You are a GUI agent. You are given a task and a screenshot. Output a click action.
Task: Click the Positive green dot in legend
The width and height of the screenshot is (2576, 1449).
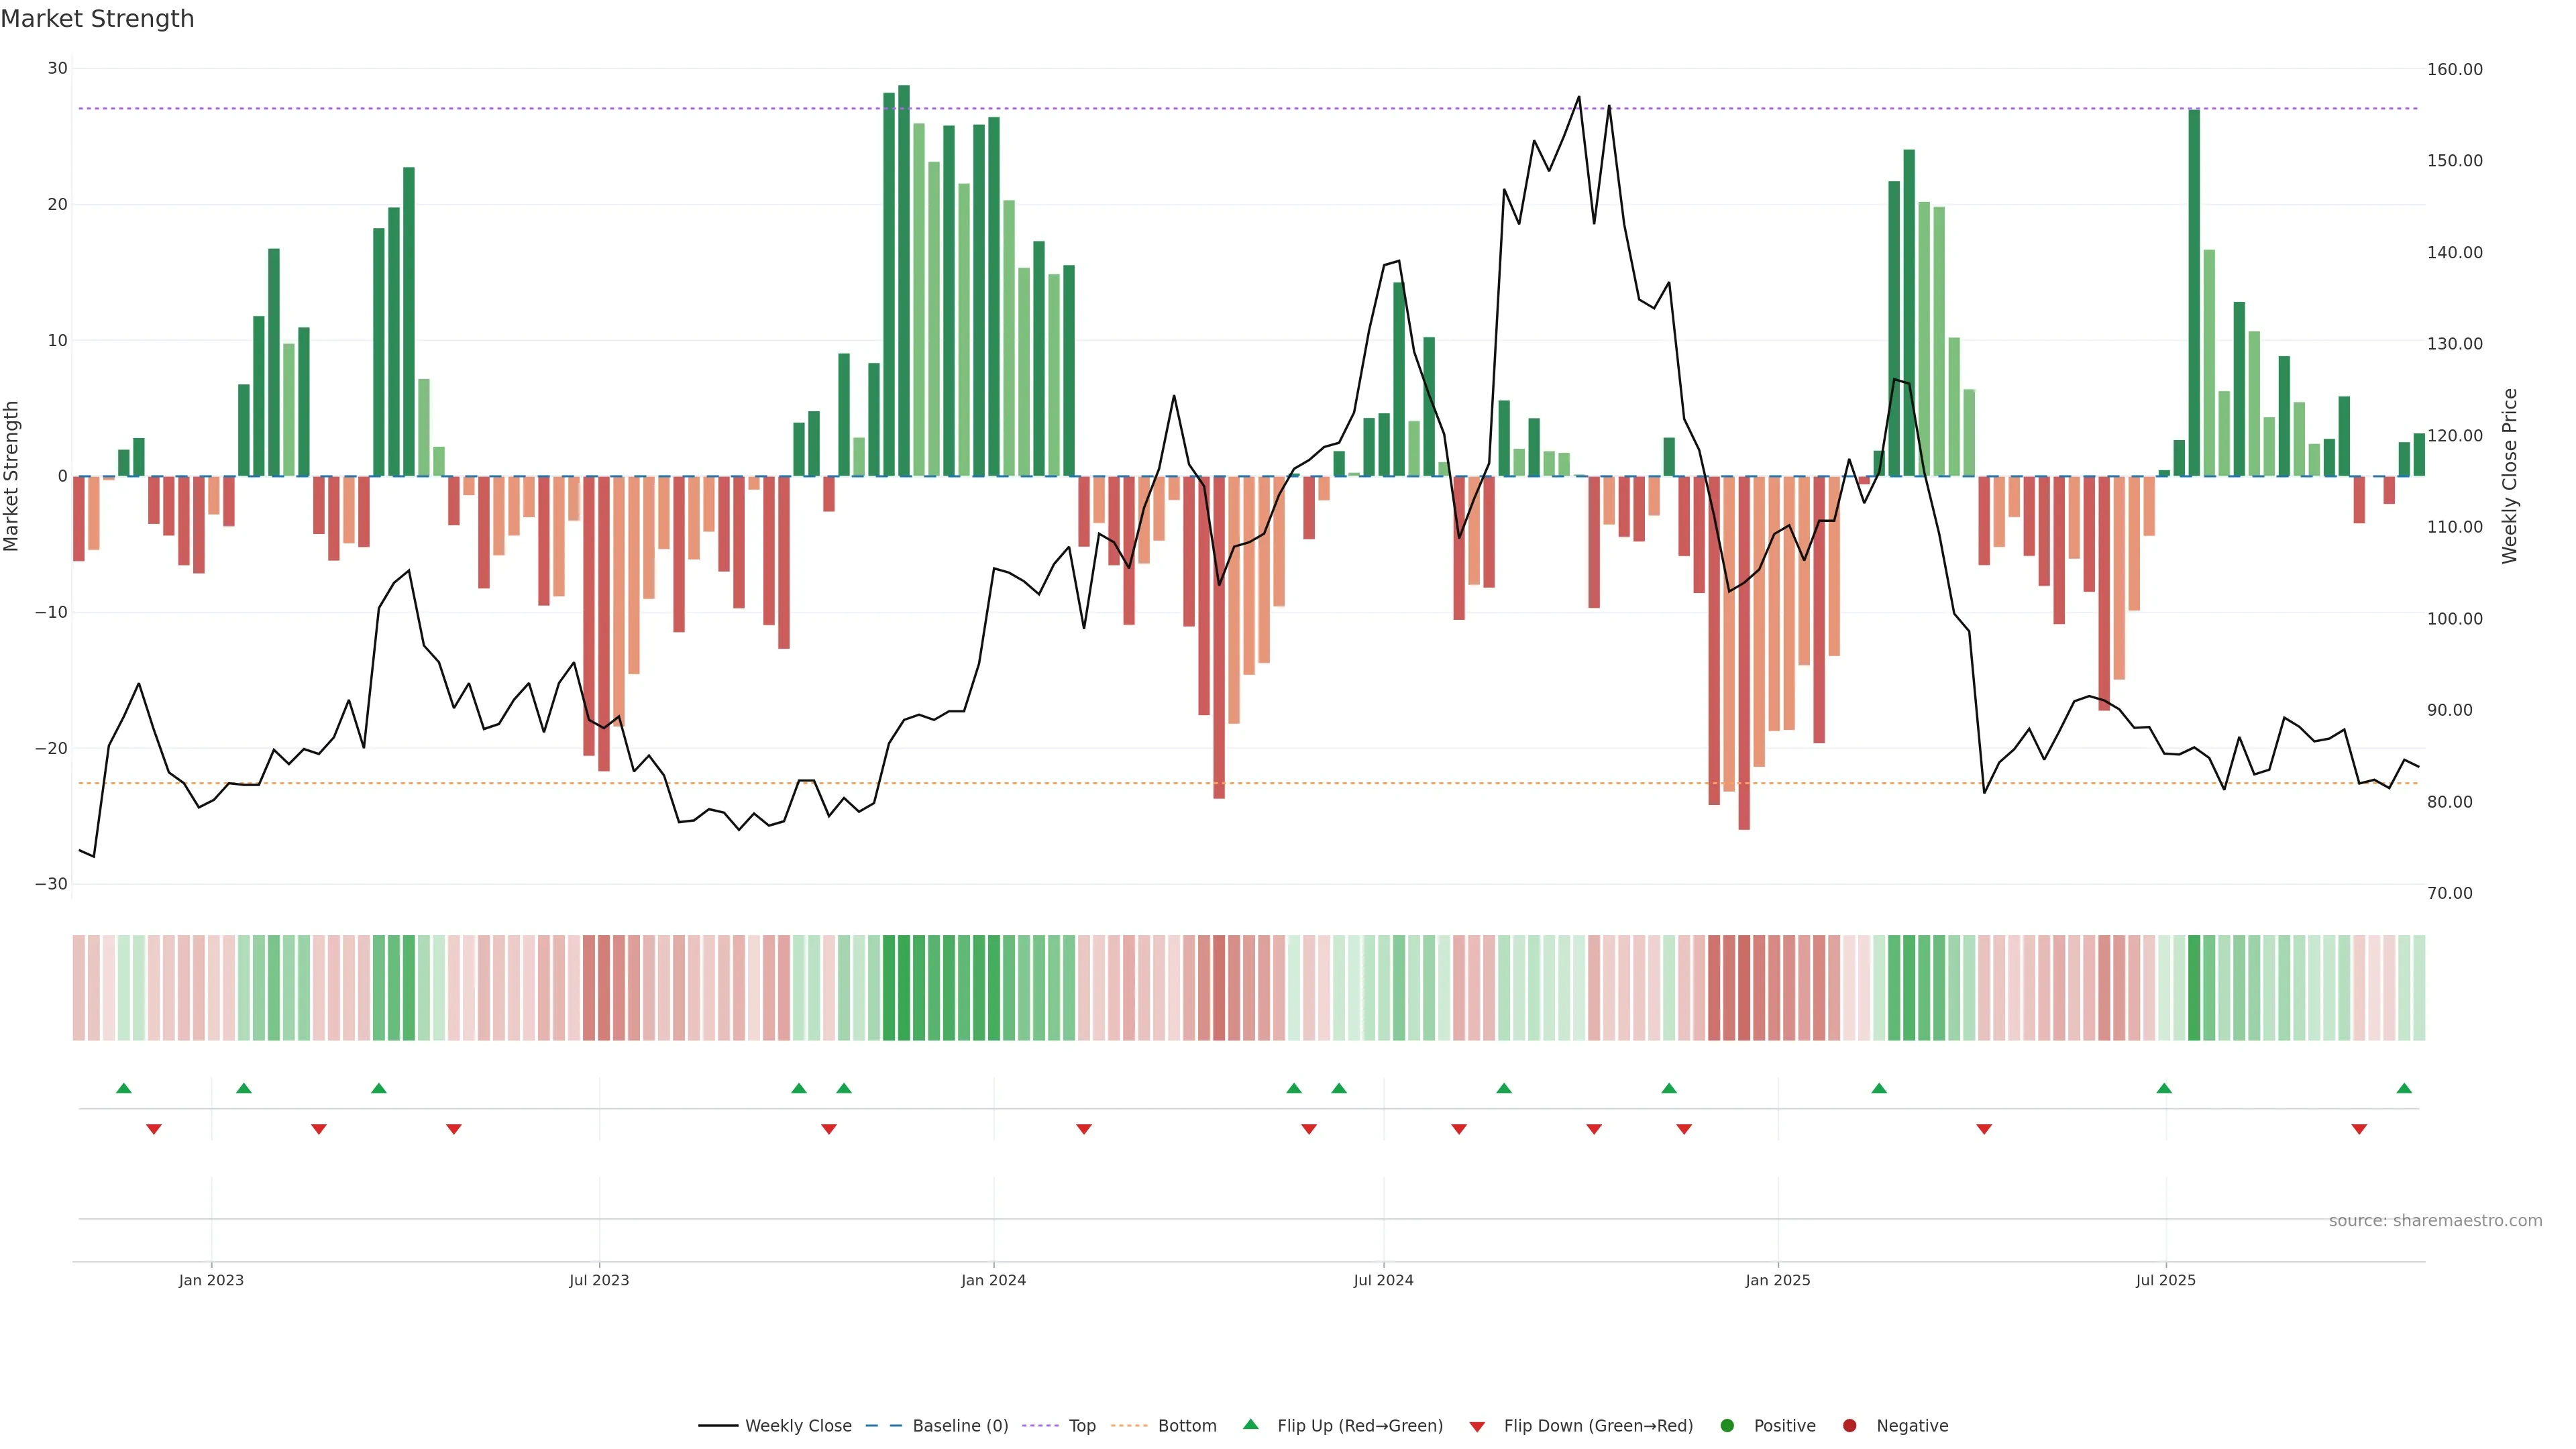coord(1727,1426)
